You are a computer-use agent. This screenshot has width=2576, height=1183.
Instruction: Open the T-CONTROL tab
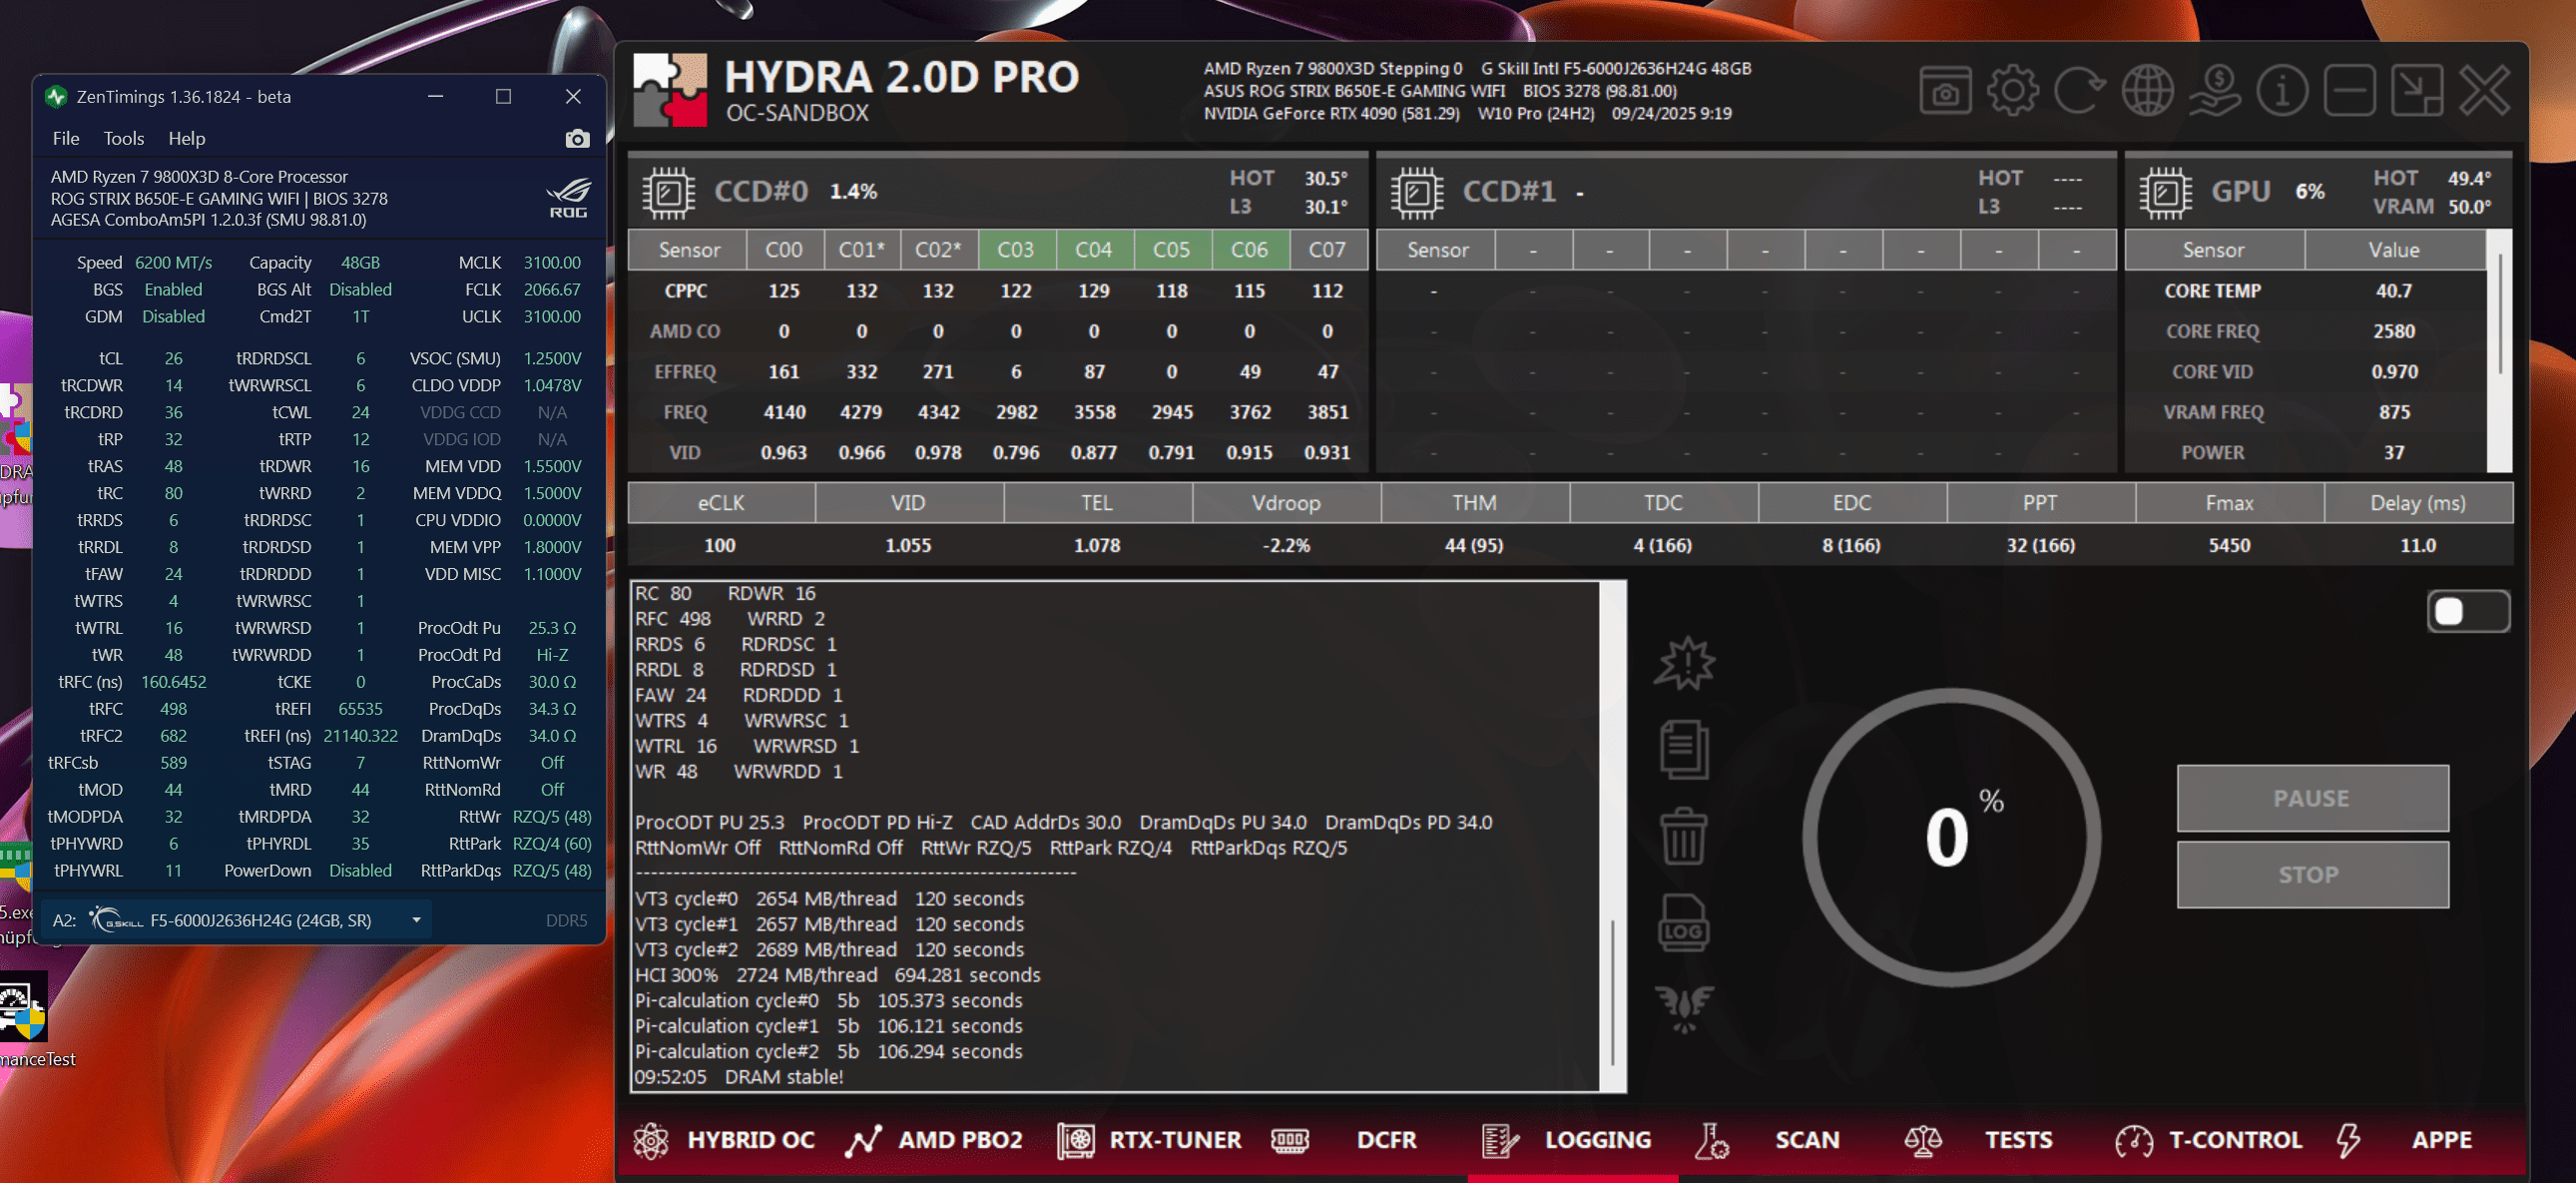(2208, 1140)
